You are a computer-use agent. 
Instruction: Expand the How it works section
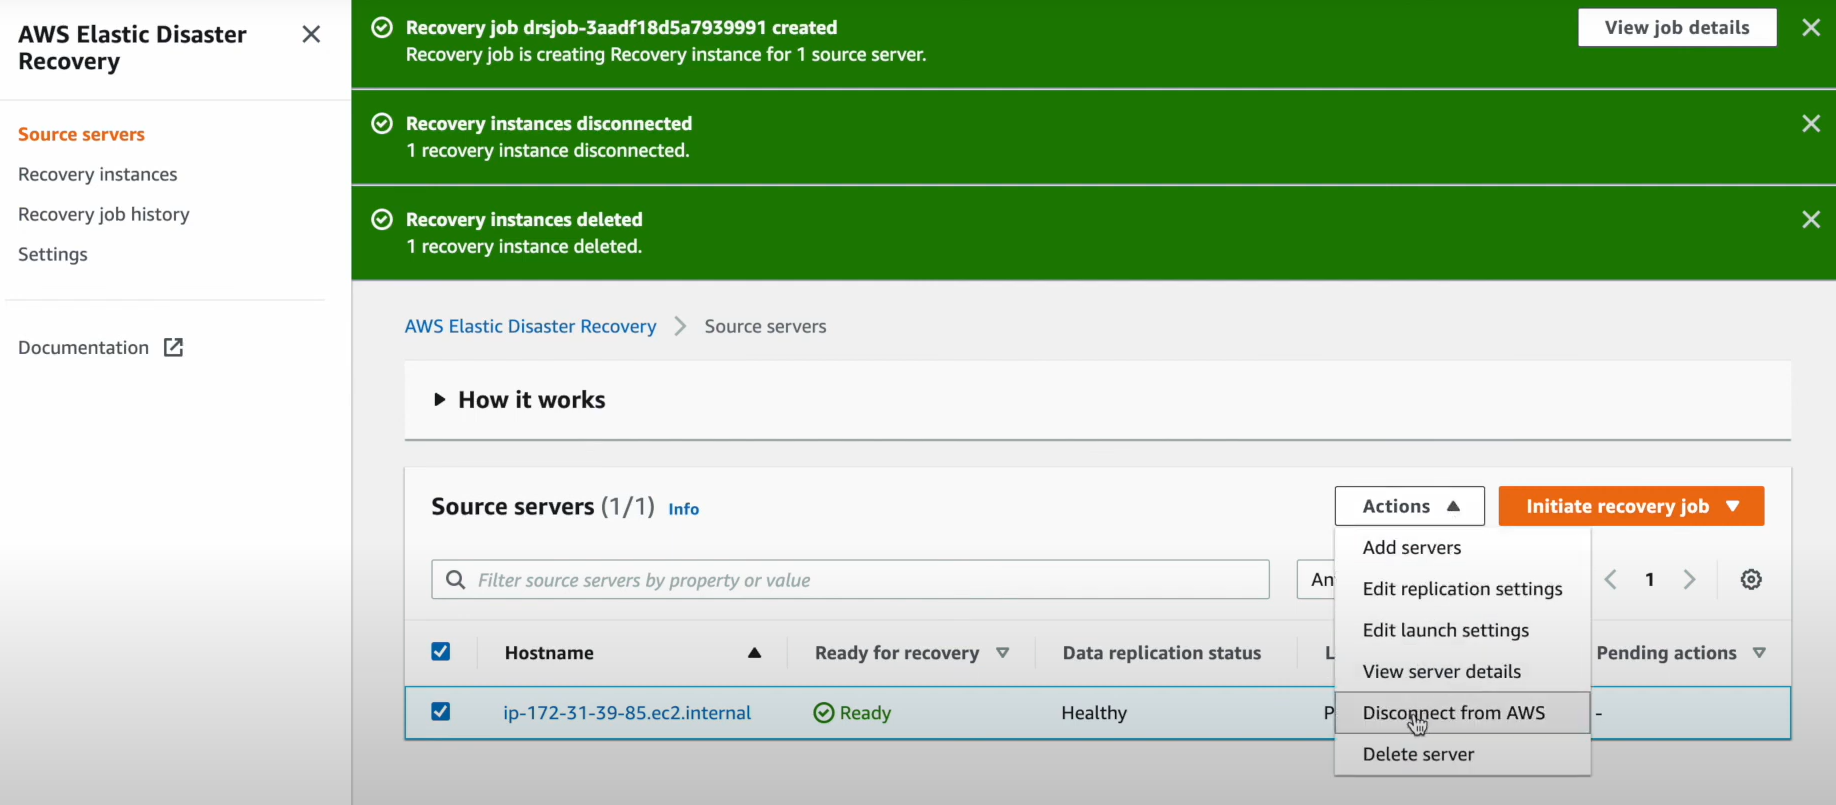click(520, 400)
